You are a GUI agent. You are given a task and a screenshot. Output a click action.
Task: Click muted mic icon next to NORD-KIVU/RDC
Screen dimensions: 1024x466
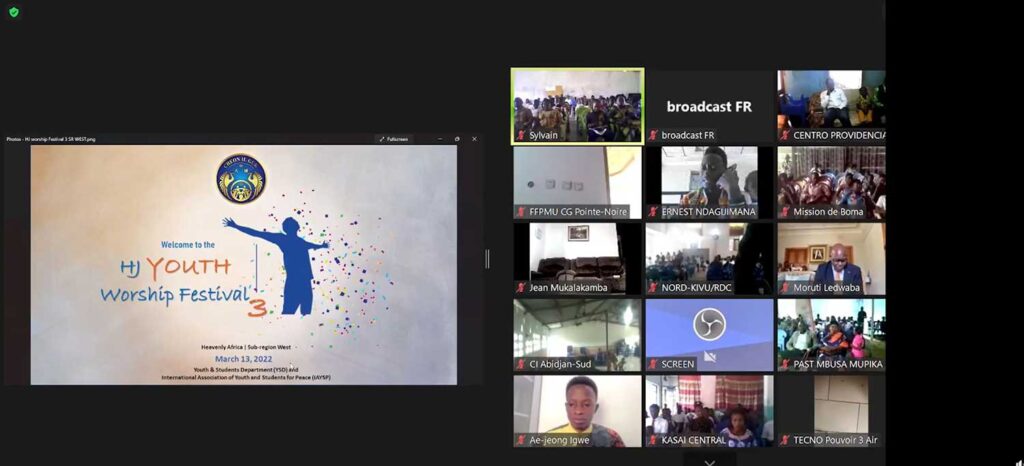tap(653, 288)
